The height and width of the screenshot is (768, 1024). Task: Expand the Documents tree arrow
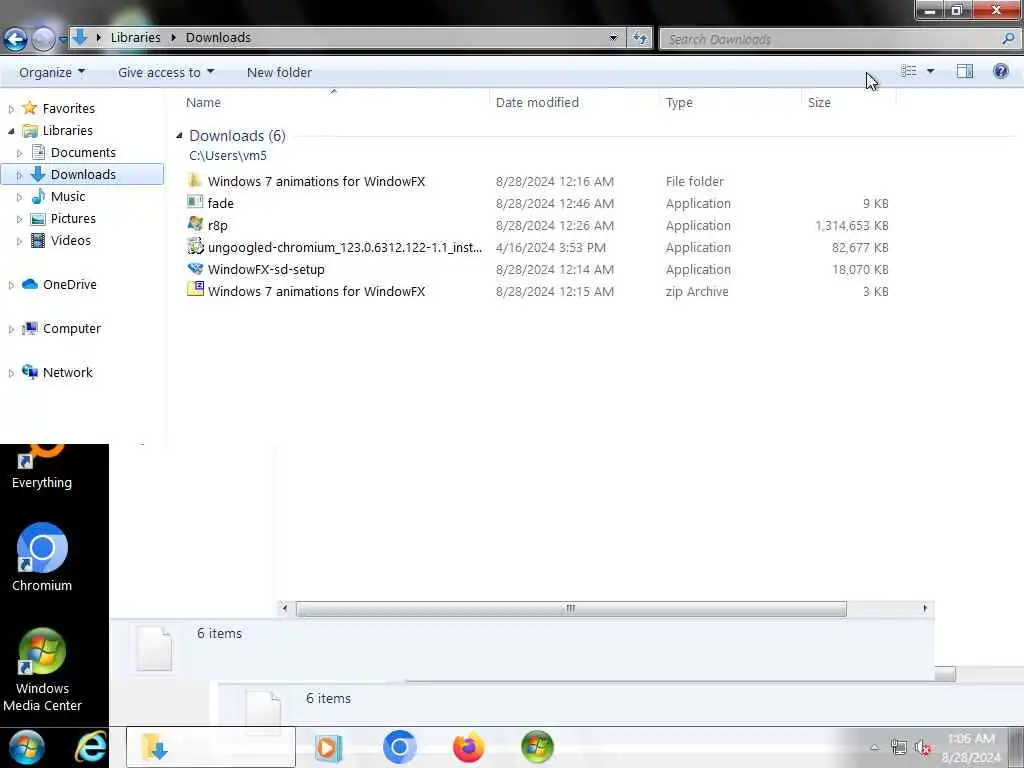tap(20, 153)
